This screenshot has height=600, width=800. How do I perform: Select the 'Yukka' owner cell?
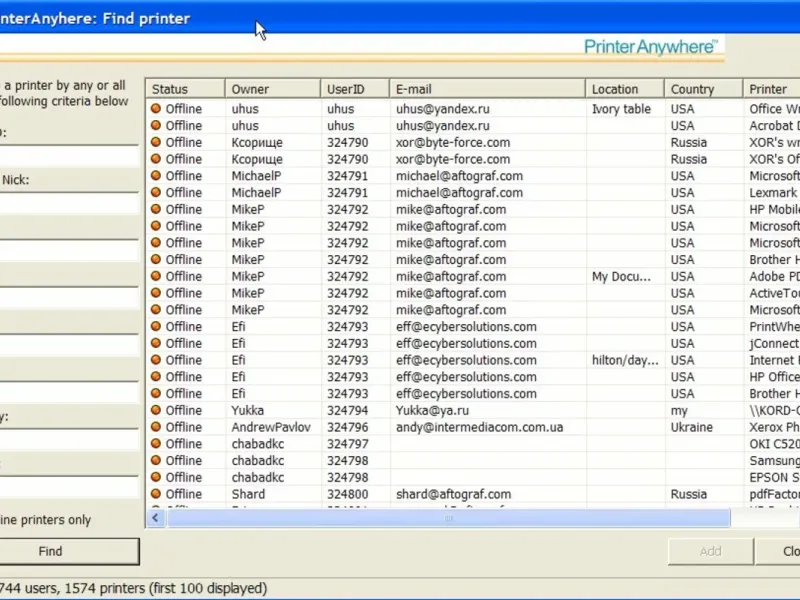click(x=247, y=410)
